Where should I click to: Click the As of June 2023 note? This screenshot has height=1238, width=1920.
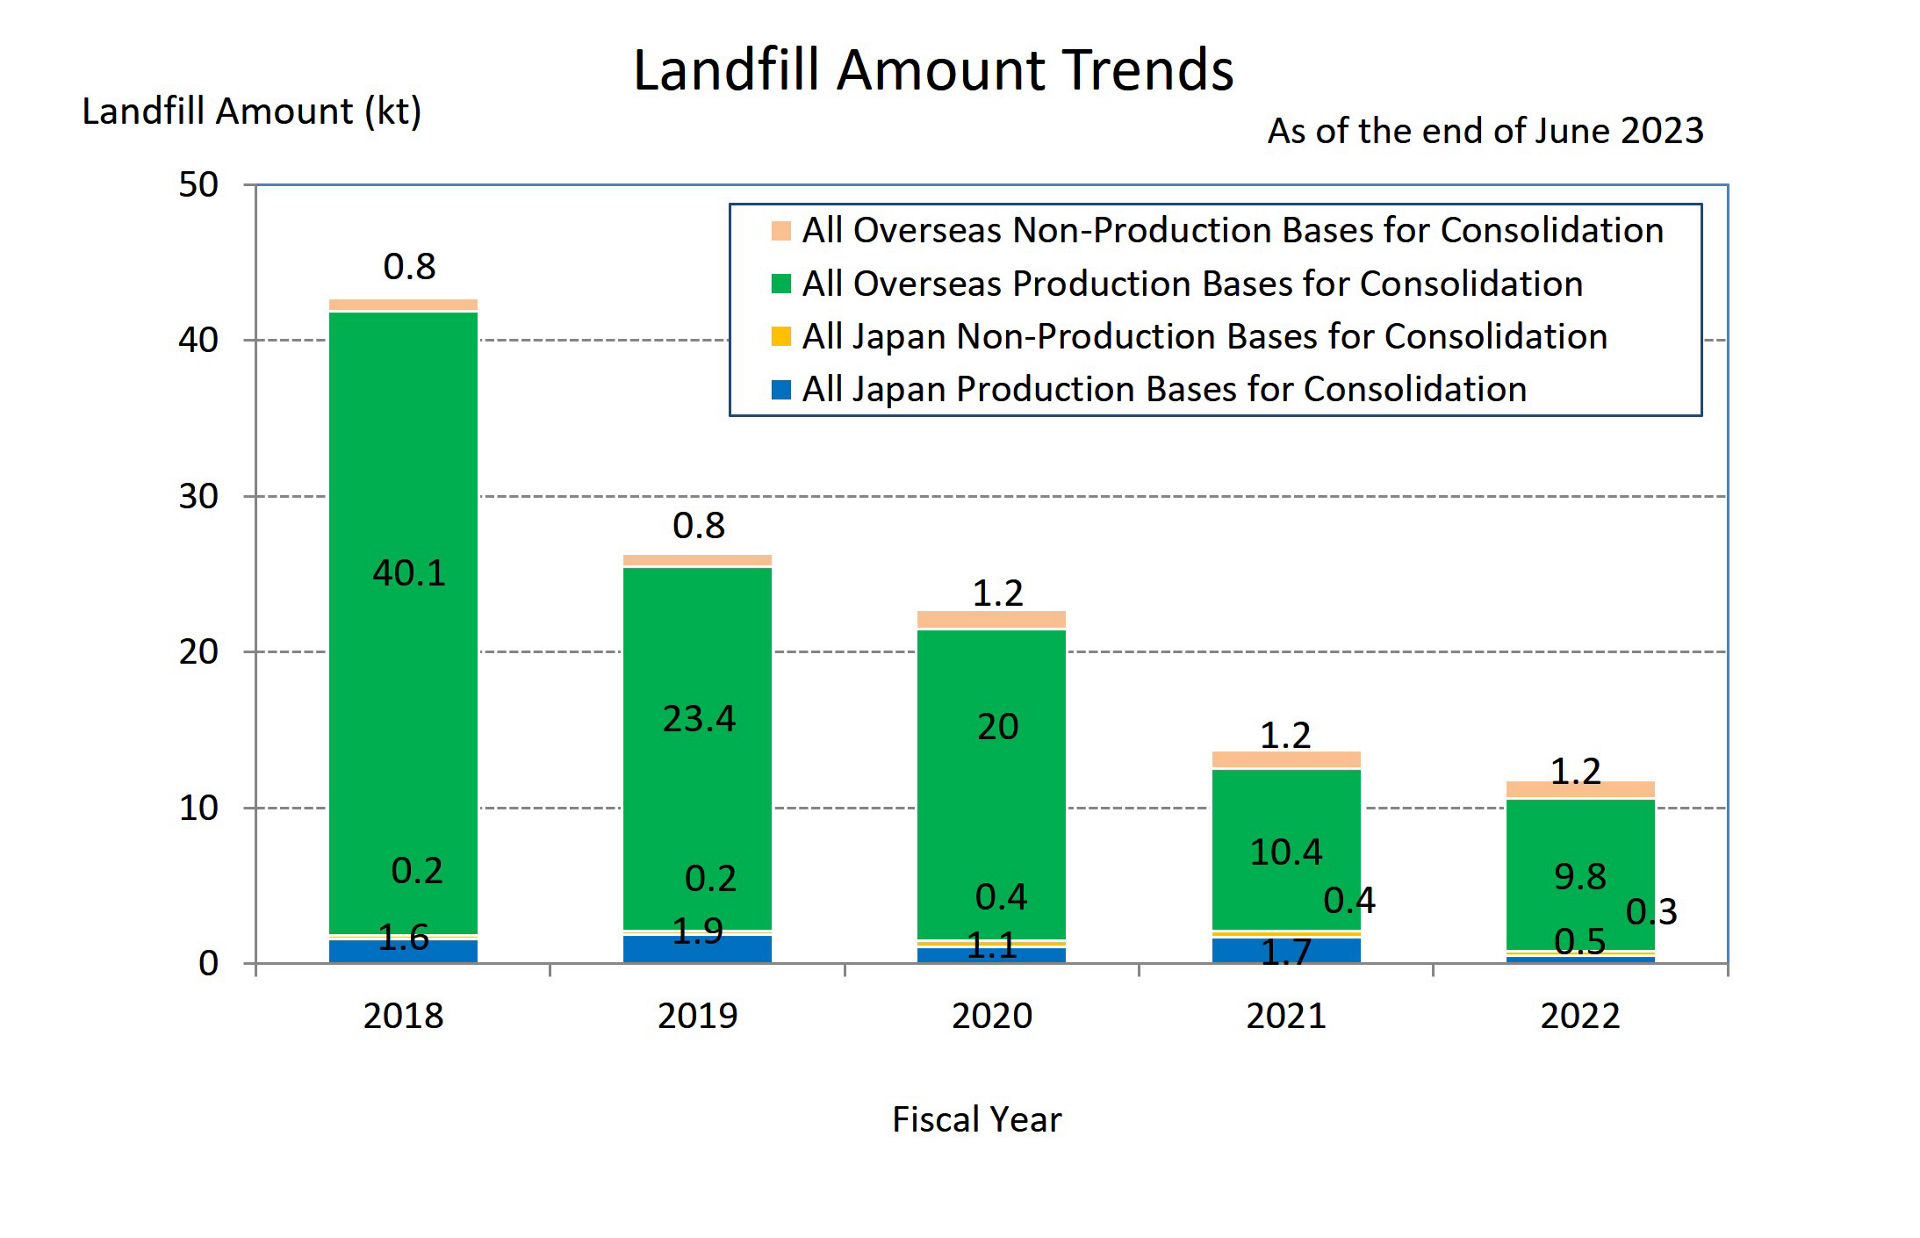pos(1485,131)
